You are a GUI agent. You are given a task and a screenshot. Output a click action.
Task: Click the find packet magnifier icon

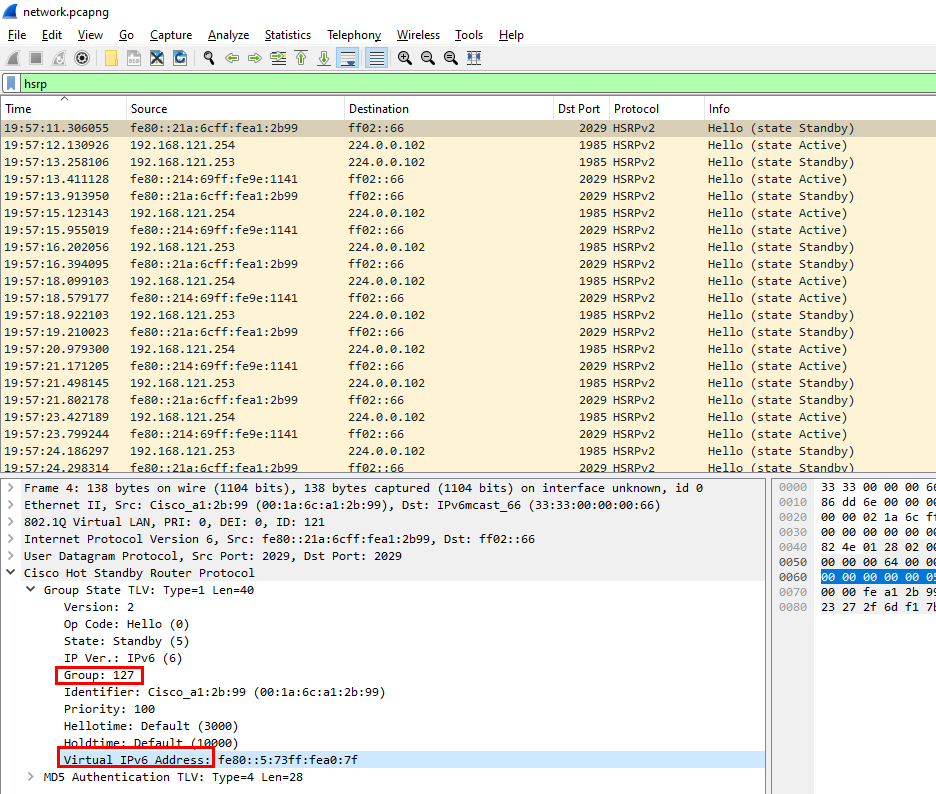coord(209,58)
